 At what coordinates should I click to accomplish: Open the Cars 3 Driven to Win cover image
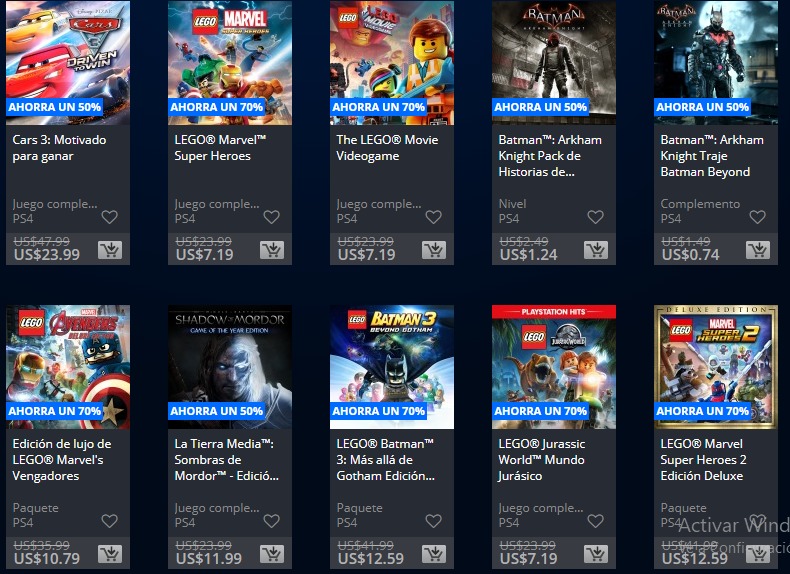click(68, 62)
